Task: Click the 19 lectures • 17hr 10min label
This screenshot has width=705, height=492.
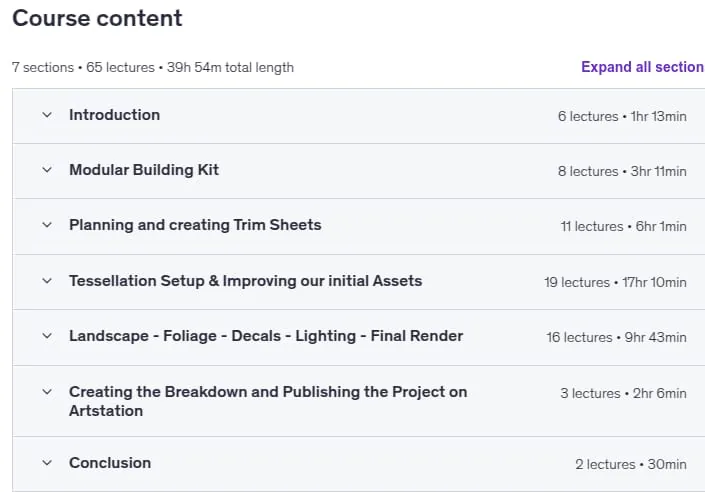Action: (616, 282)
